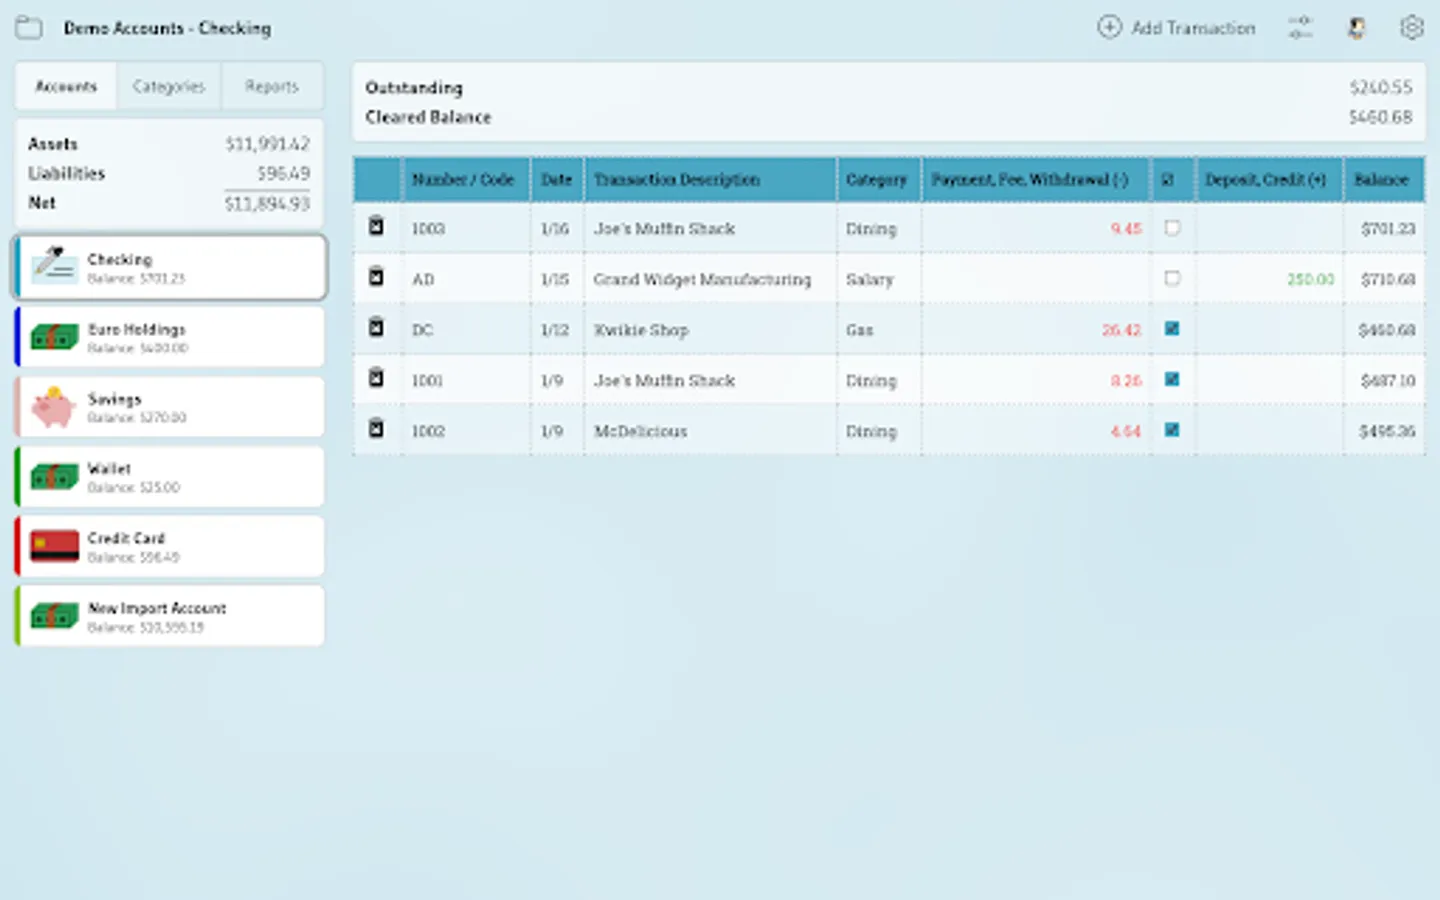Click the Demo Accounts - Checking title
Viewport: 1440px width, 900px height.
click(x=167, y=28)
